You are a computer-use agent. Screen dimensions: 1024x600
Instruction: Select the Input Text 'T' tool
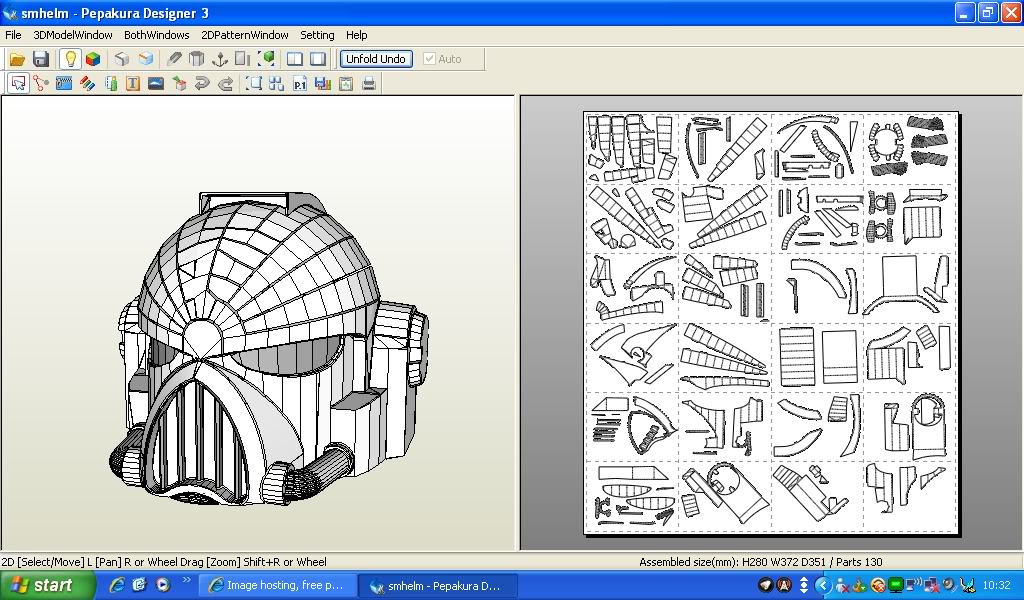point(133,84)
